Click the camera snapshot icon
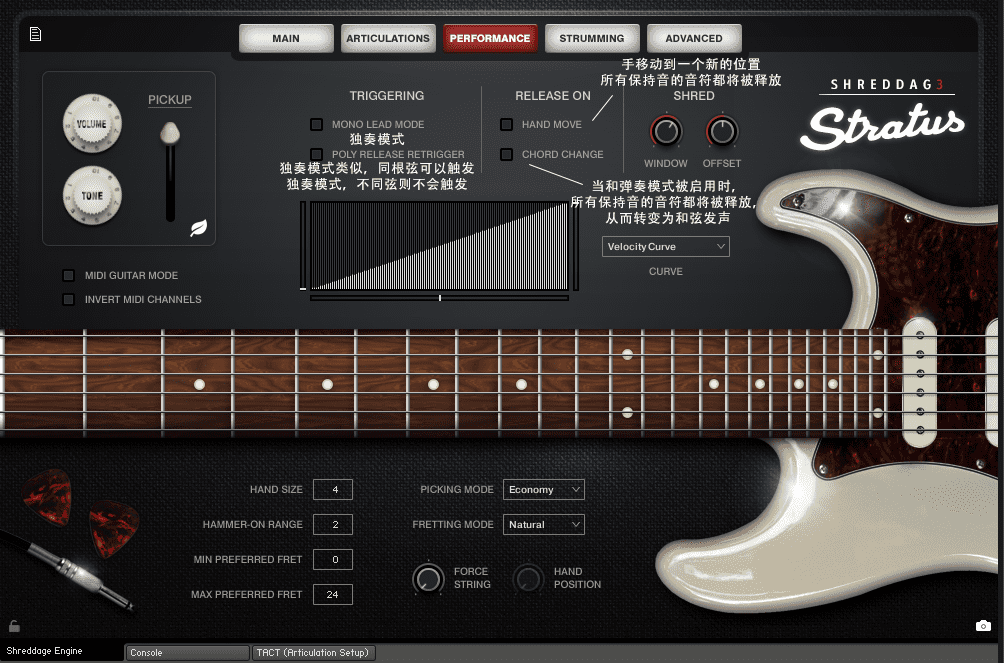This screenshot has height=663, width=1004. coord(983,626)
